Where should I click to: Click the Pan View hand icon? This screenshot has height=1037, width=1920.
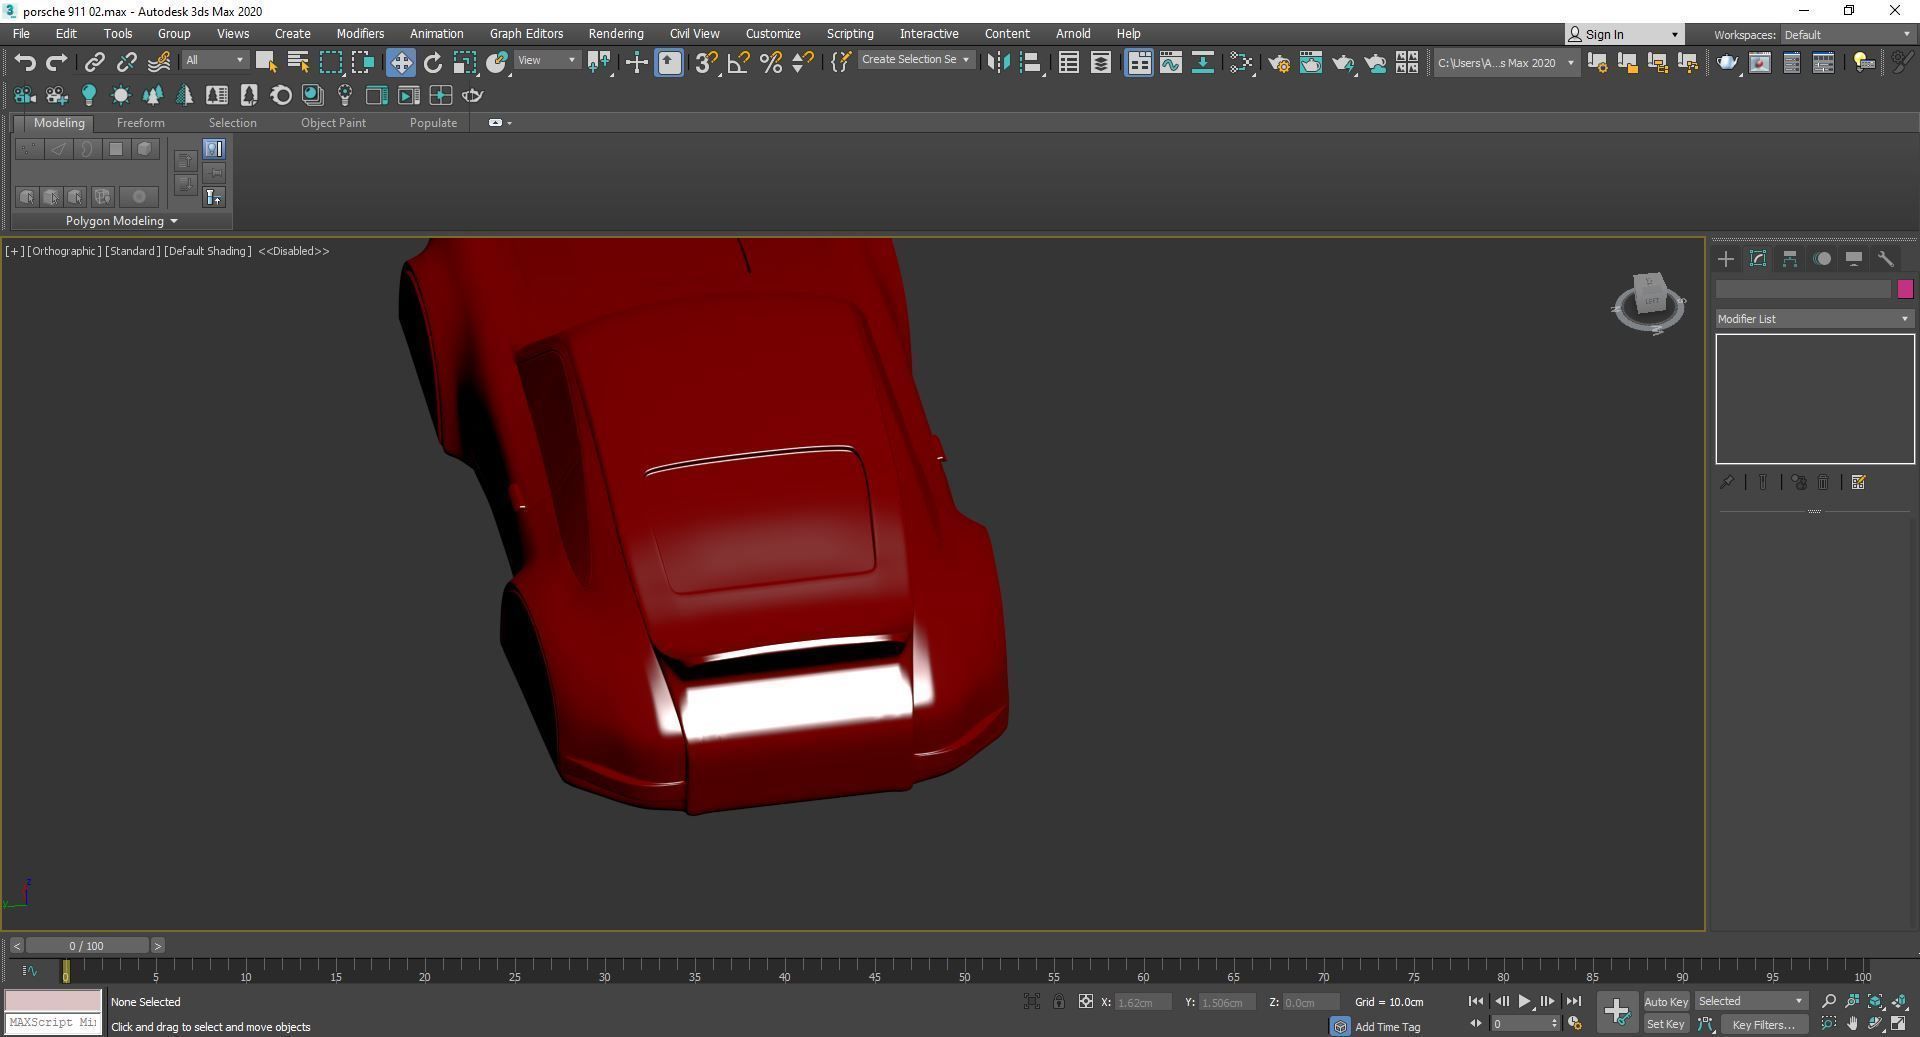[1852, 1023]
